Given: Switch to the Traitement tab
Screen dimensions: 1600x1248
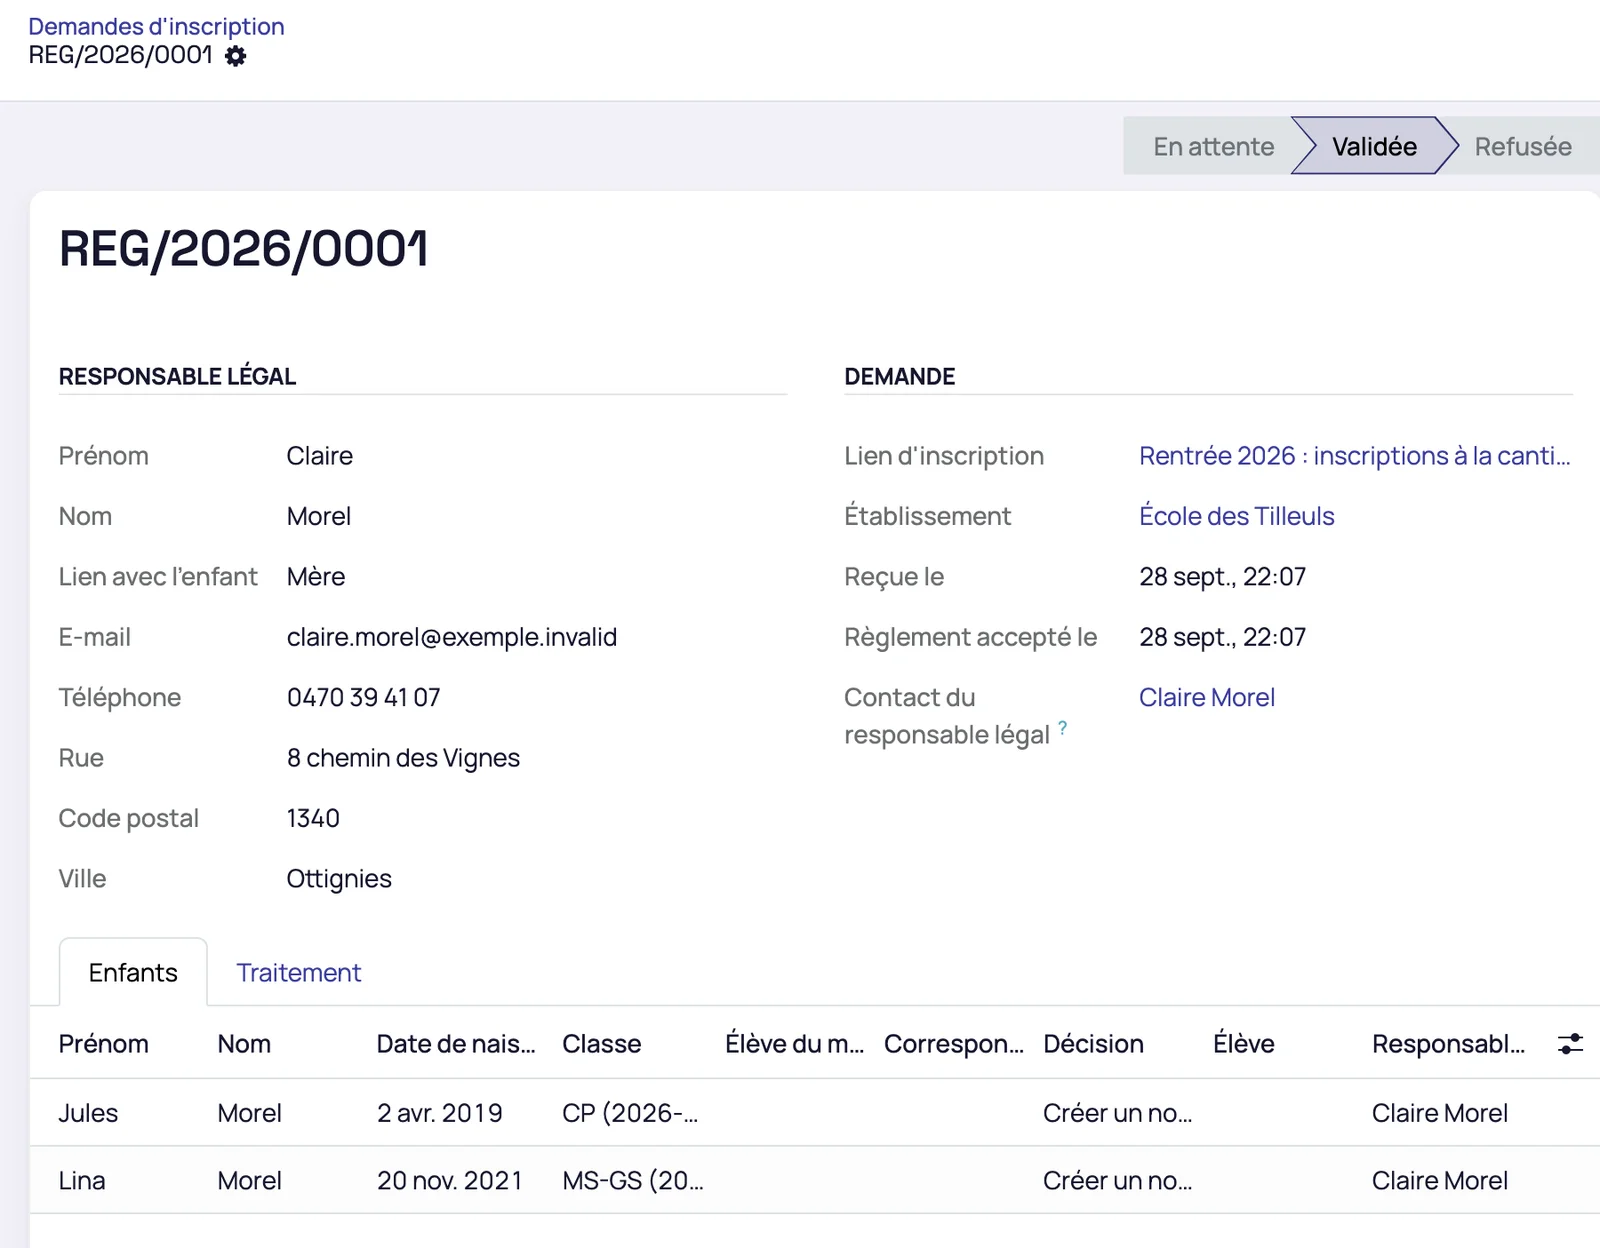Looking at the screenshot, I should [298, 973].
